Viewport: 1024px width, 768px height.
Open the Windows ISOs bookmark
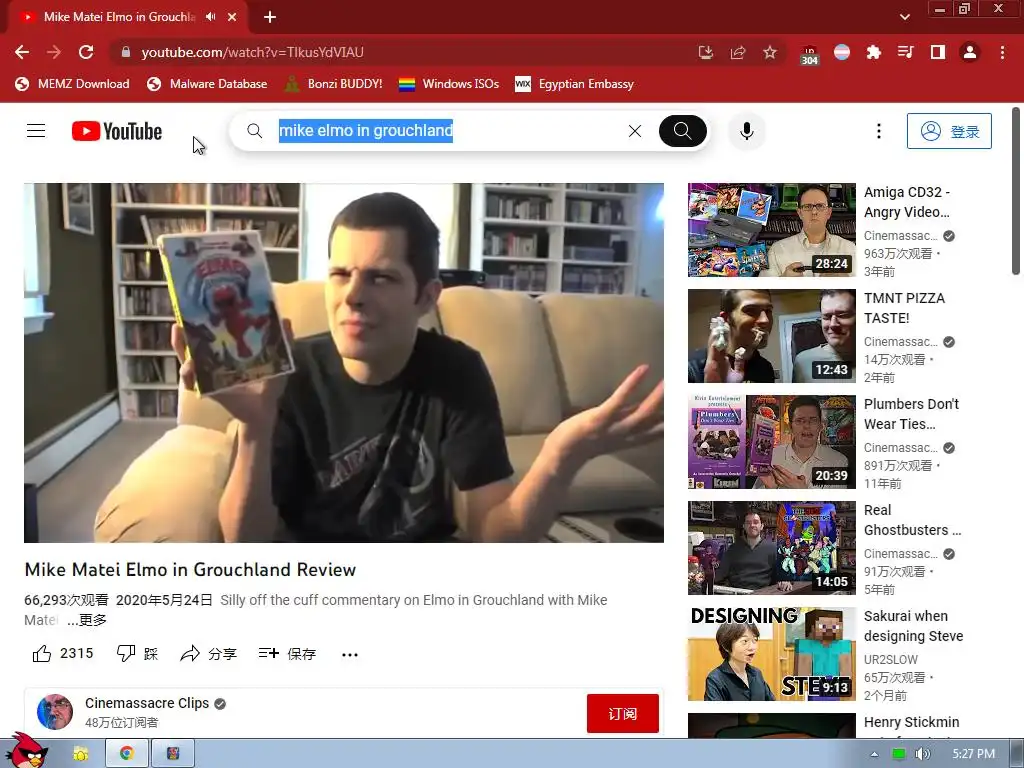[449, 84]
